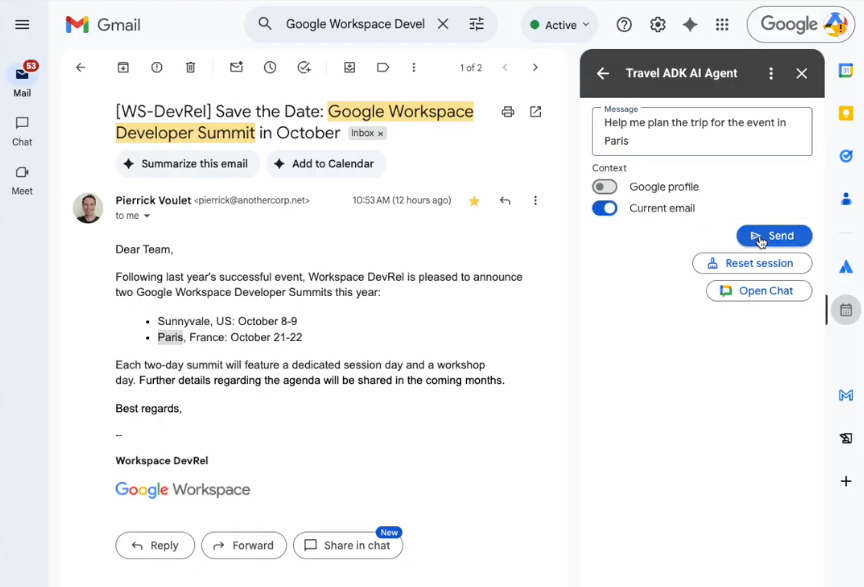
Task: Delete the Developer Summit email
Action: tap(190, 67)
